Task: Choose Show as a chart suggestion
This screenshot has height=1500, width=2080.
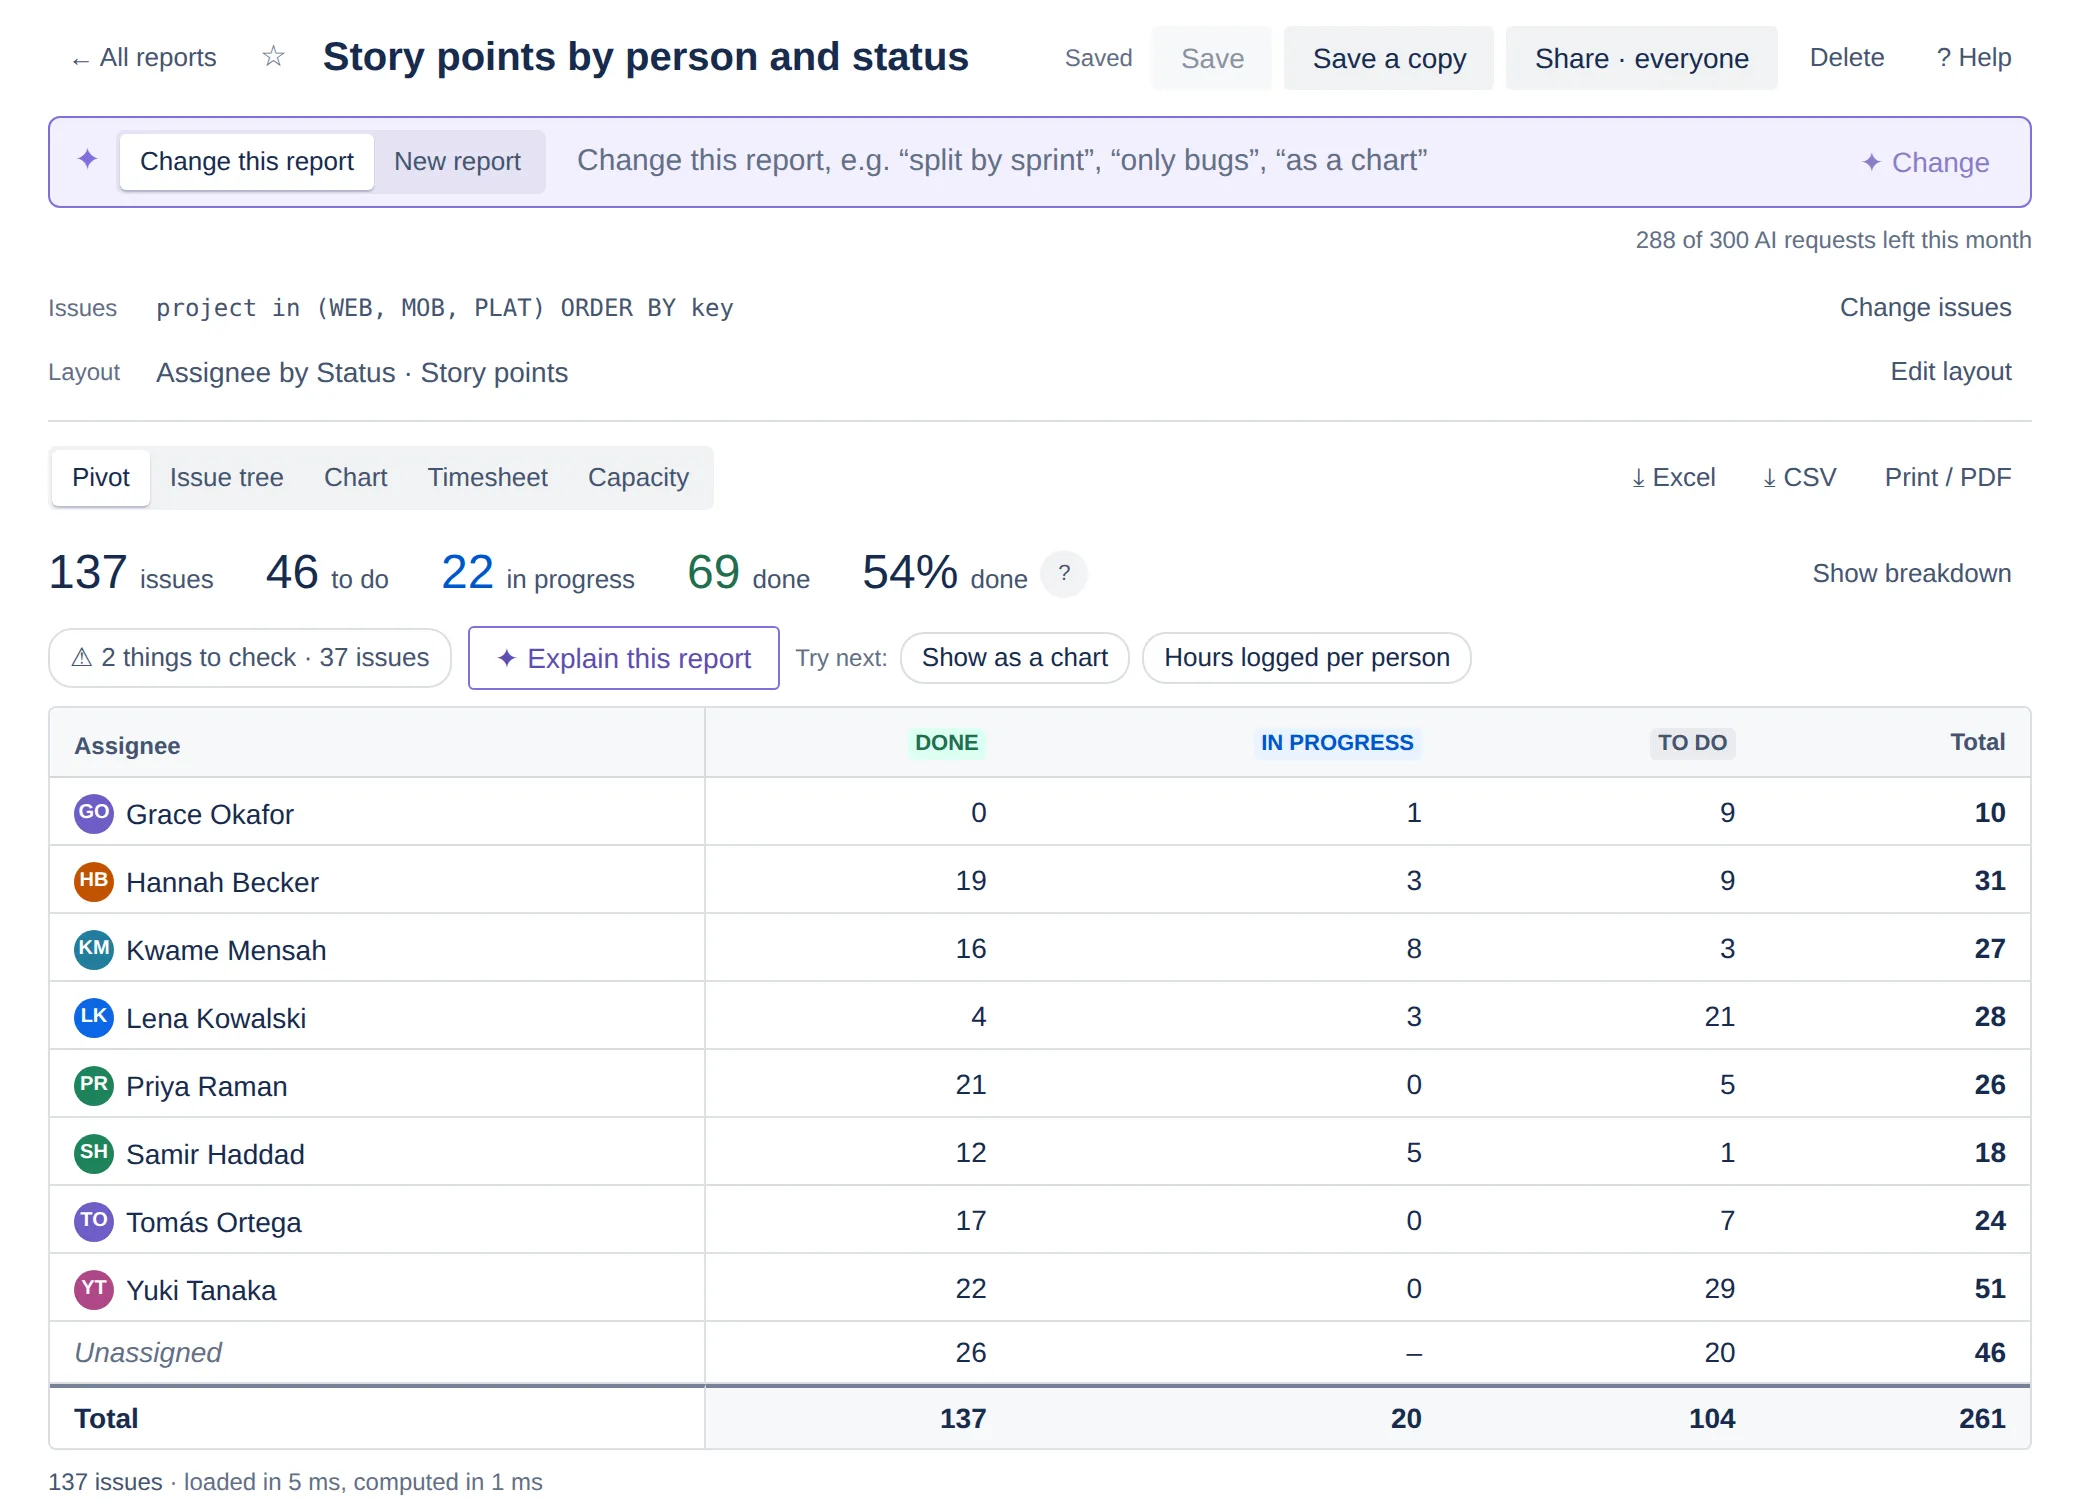Action: [1015, 658]
